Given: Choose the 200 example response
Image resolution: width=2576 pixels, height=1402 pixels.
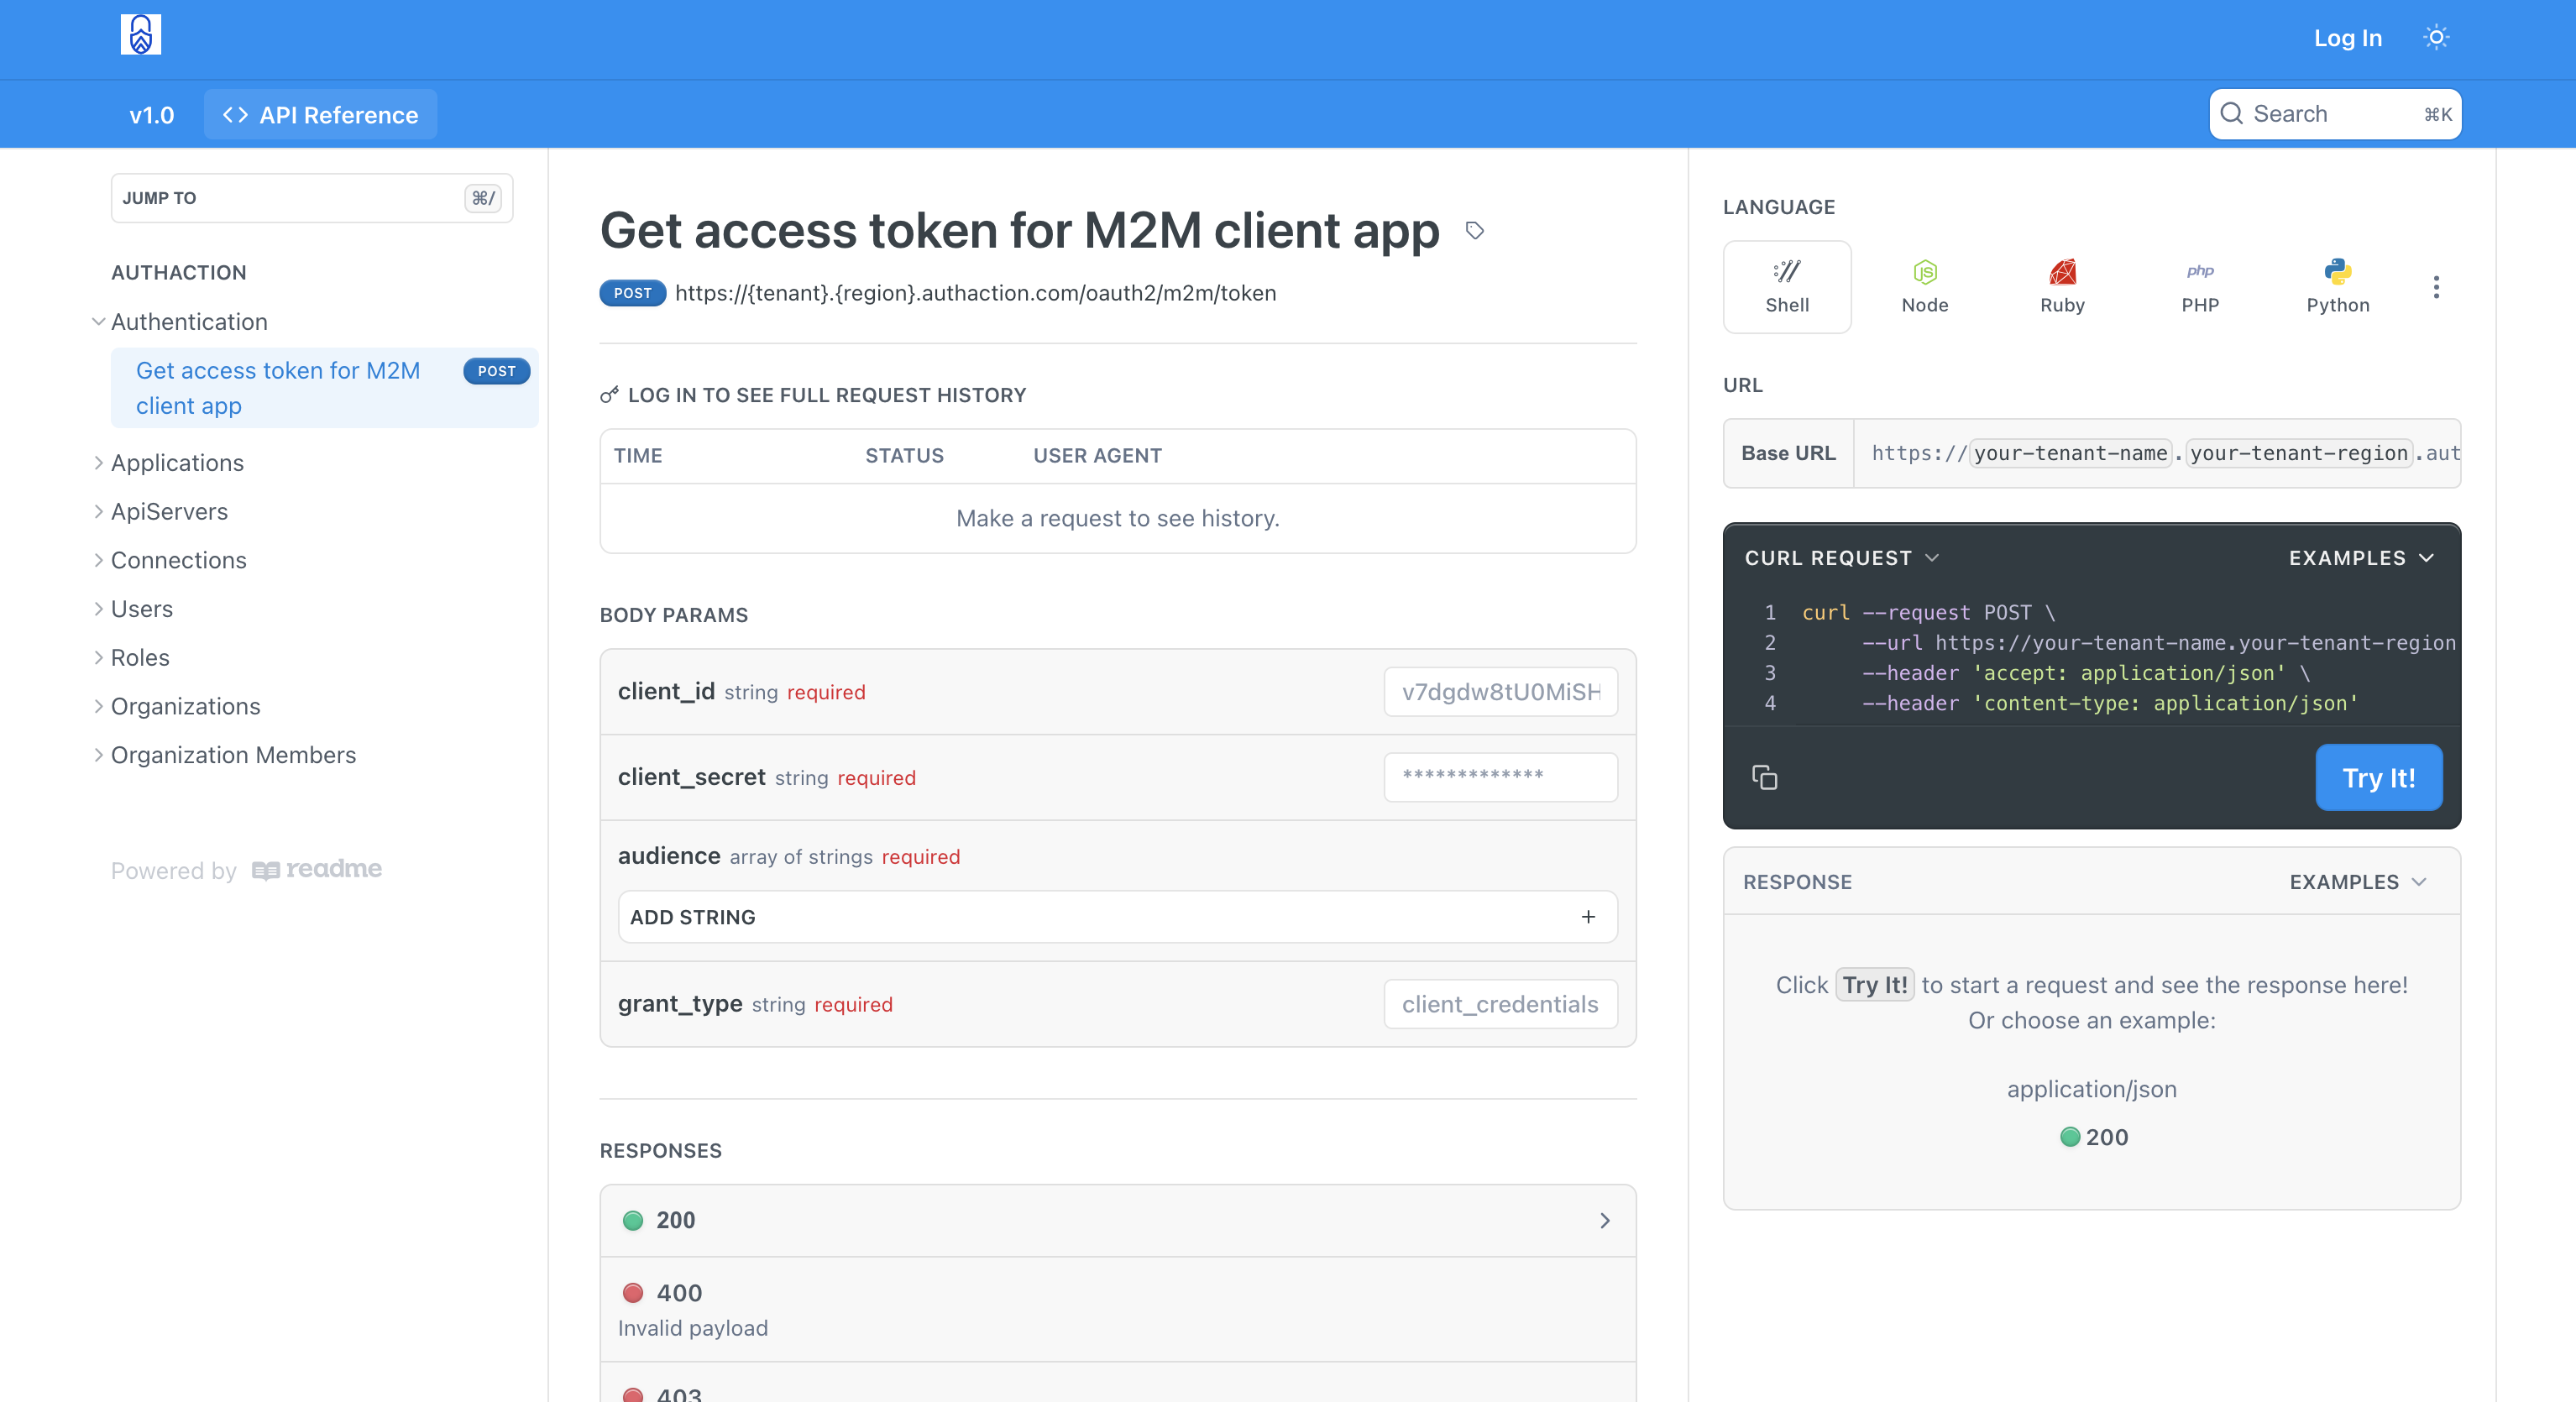Looking at the screenshot, I should pos(2094,1137).
